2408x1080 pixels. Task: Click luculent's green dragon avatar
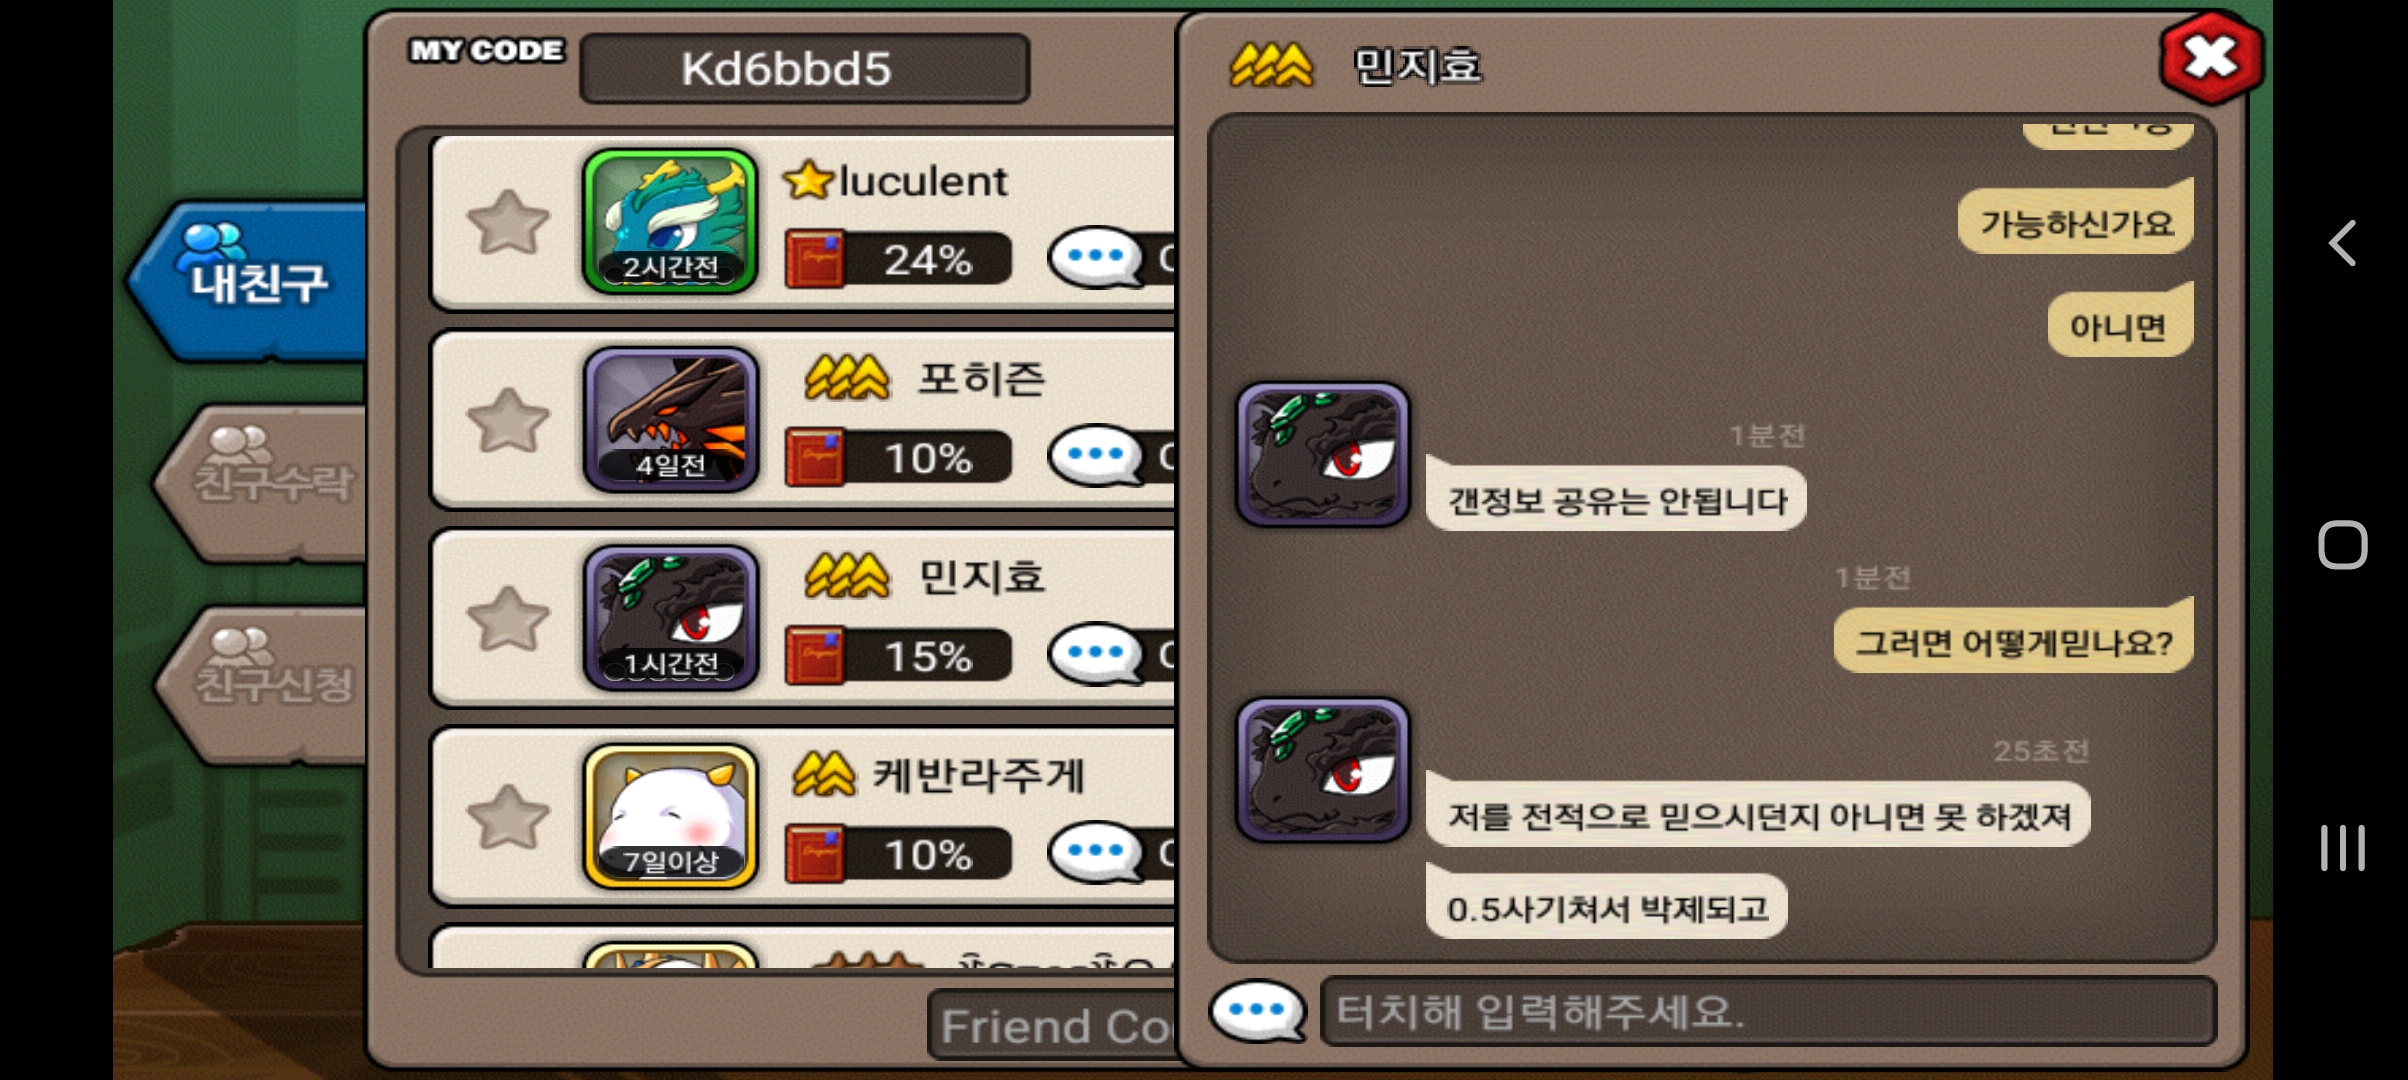pos(670,221)
